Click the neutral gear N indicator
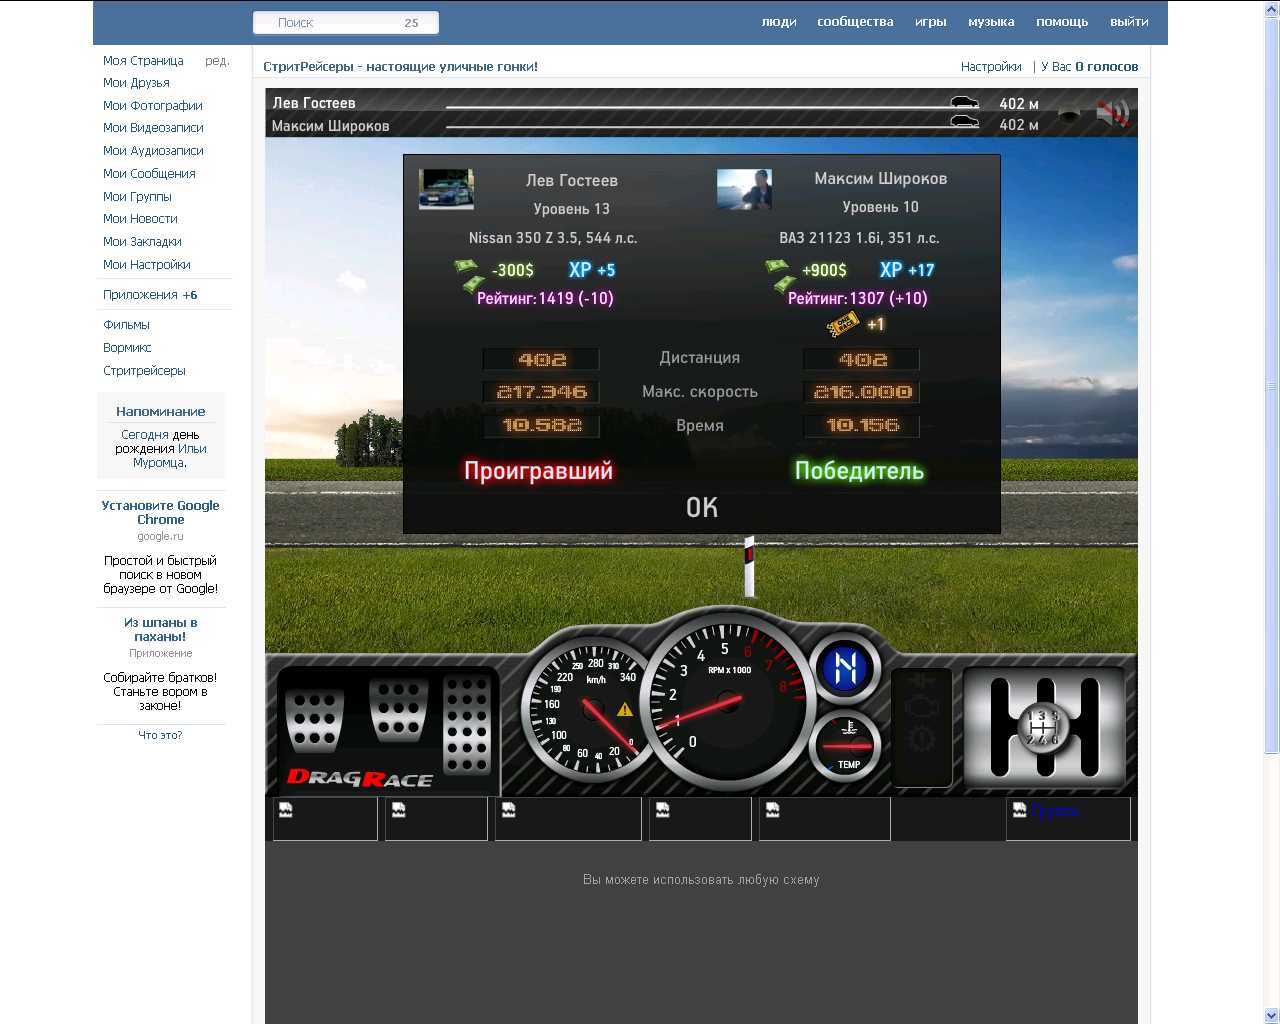This screenshot has height=1024, width=1280. pos(845,668)
